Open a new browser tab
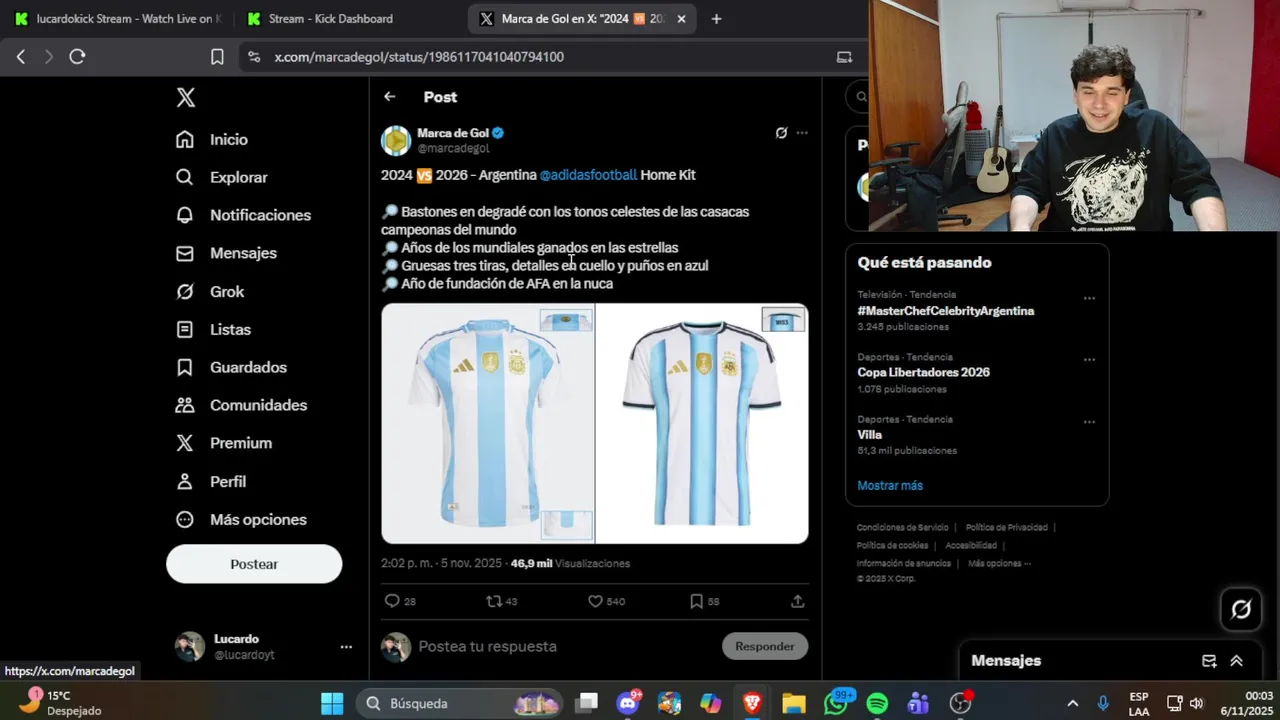Viewport: 1280px width, 720px height. (716, 19)
